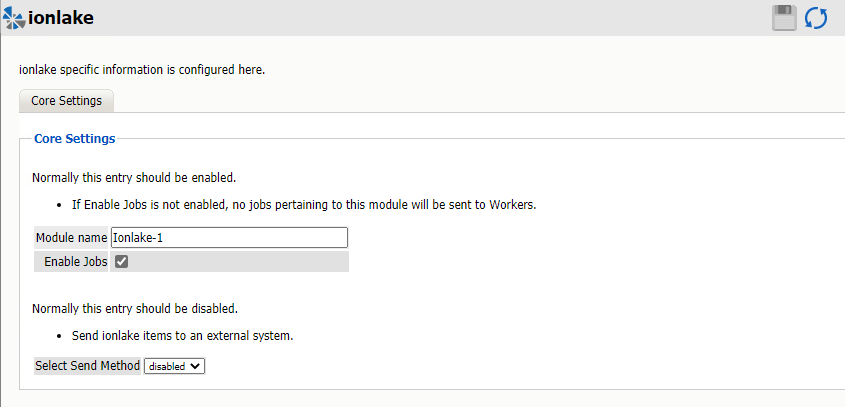Click the ionlake page title text
The height and width of the screenshot is (407, 845).
click(x=62, y=18)
